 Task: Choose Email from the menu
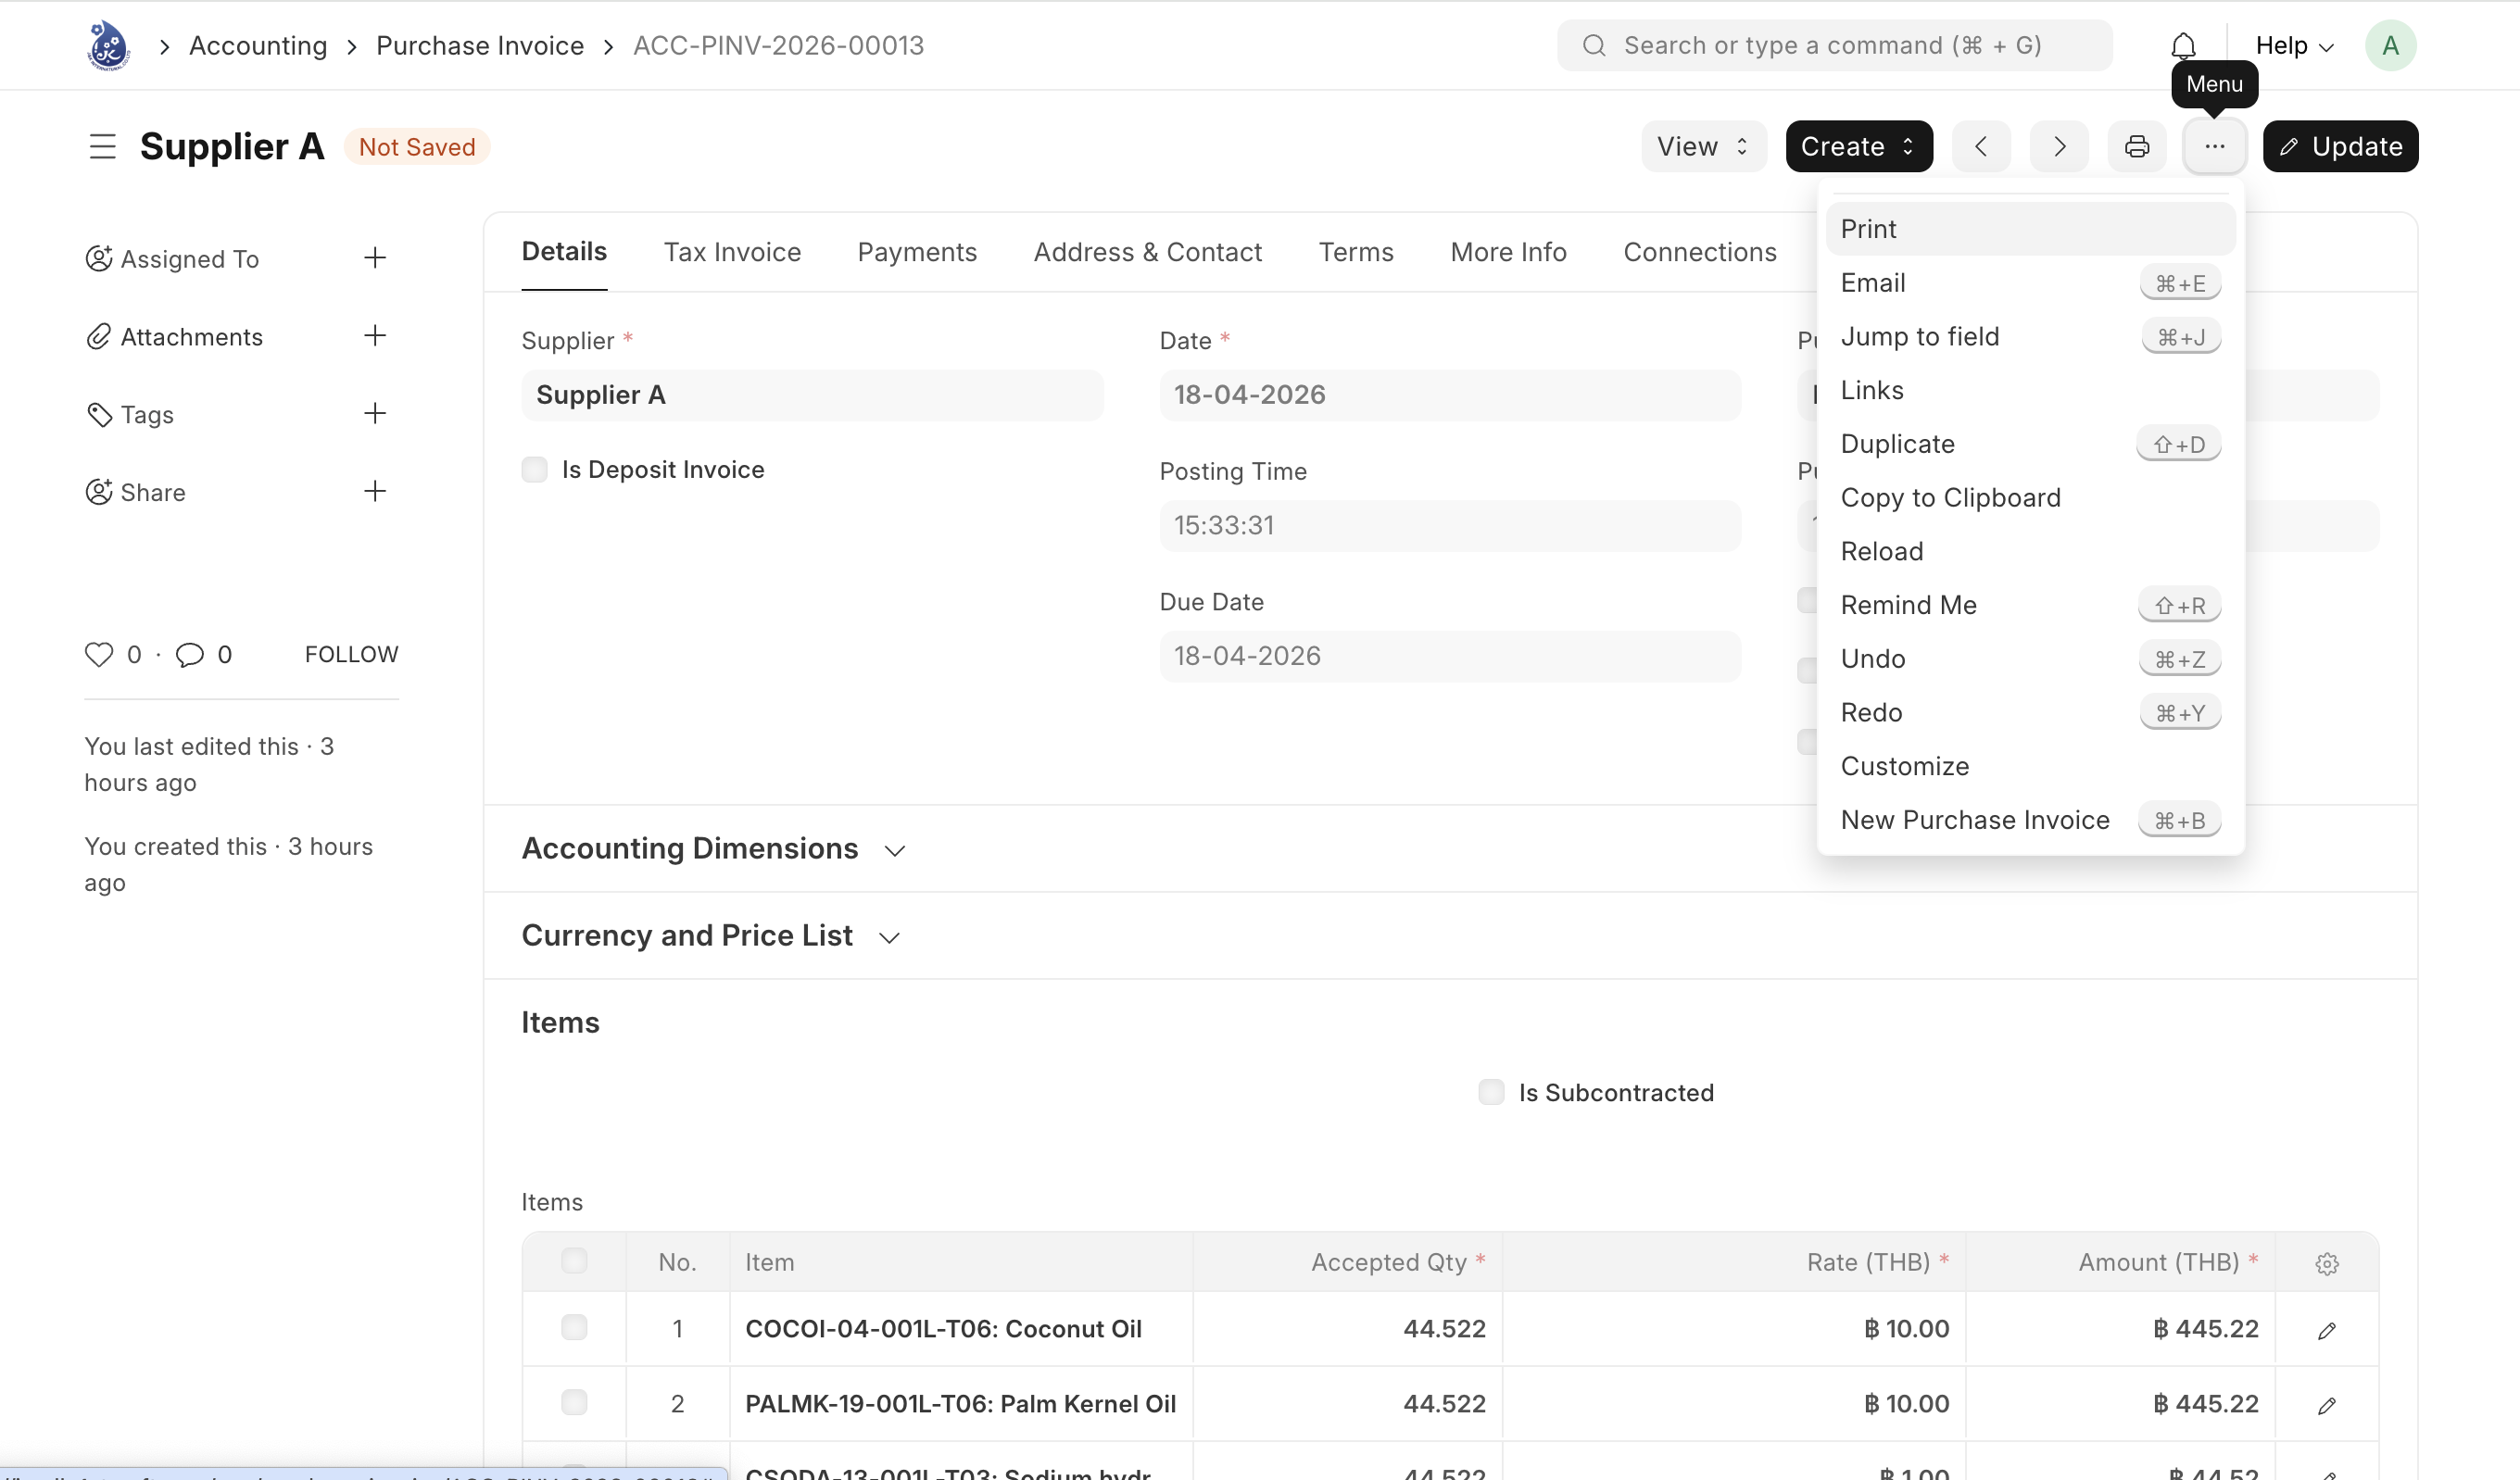(2030, 283)
